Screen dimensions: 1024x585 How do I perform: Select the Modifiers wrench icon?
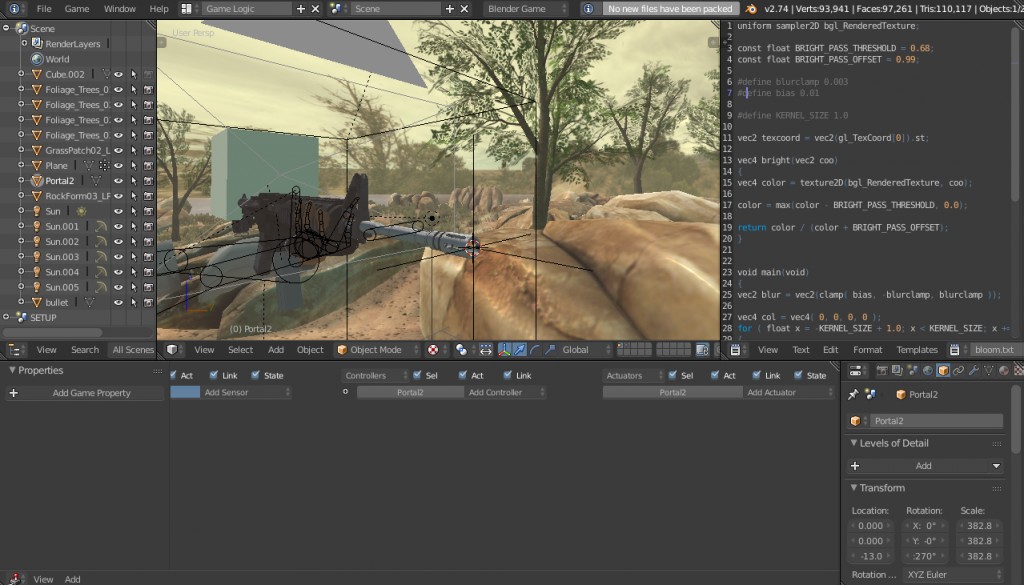coord(974,371)
